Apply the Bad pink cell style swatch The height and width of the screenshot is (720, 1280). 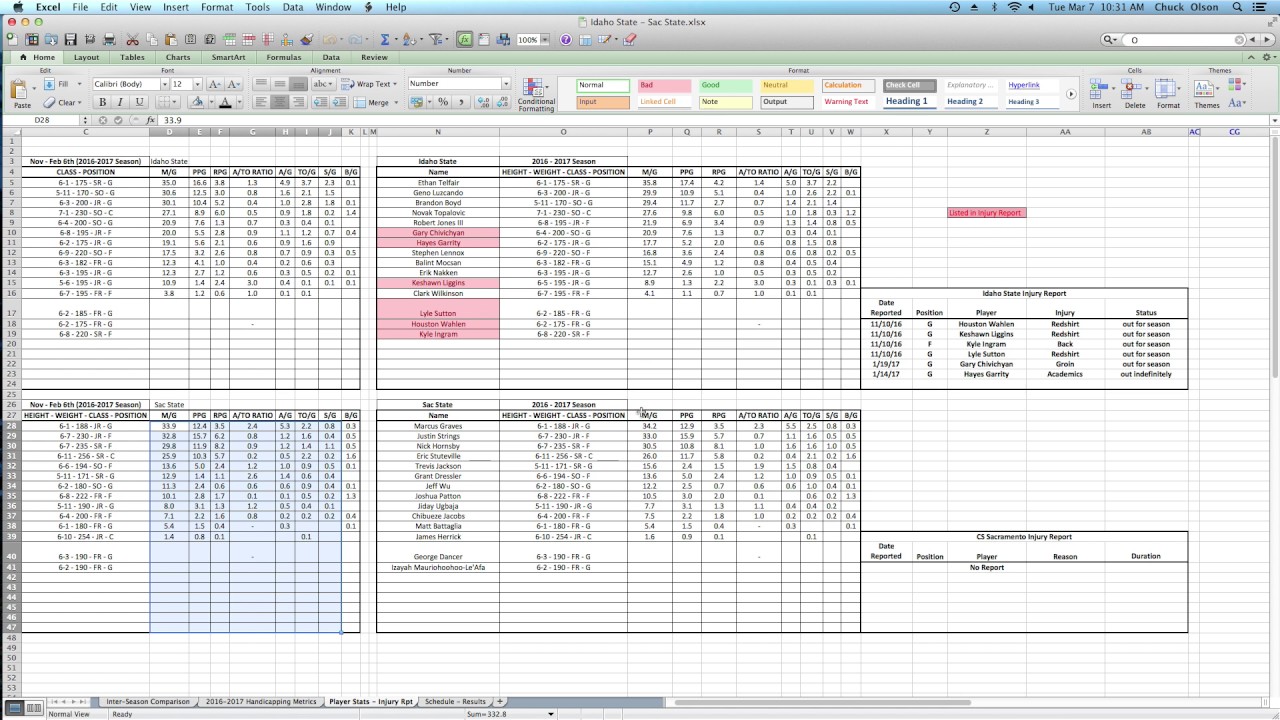coord(664,85)
